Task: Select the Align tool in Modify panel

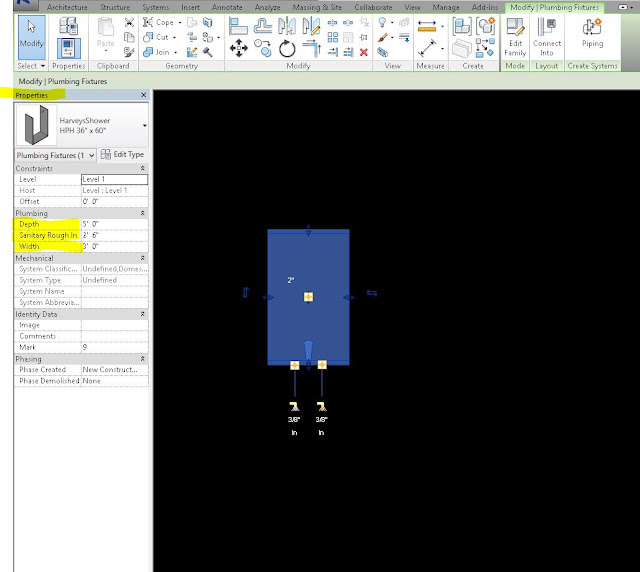Action: point(238,26)
